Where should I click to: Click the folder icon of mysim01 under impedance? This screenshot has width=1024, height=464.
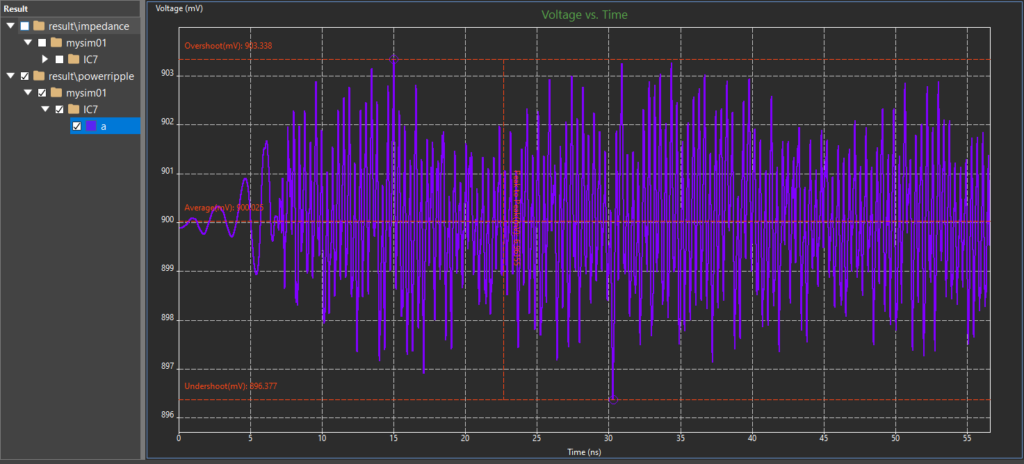point(57,43)
